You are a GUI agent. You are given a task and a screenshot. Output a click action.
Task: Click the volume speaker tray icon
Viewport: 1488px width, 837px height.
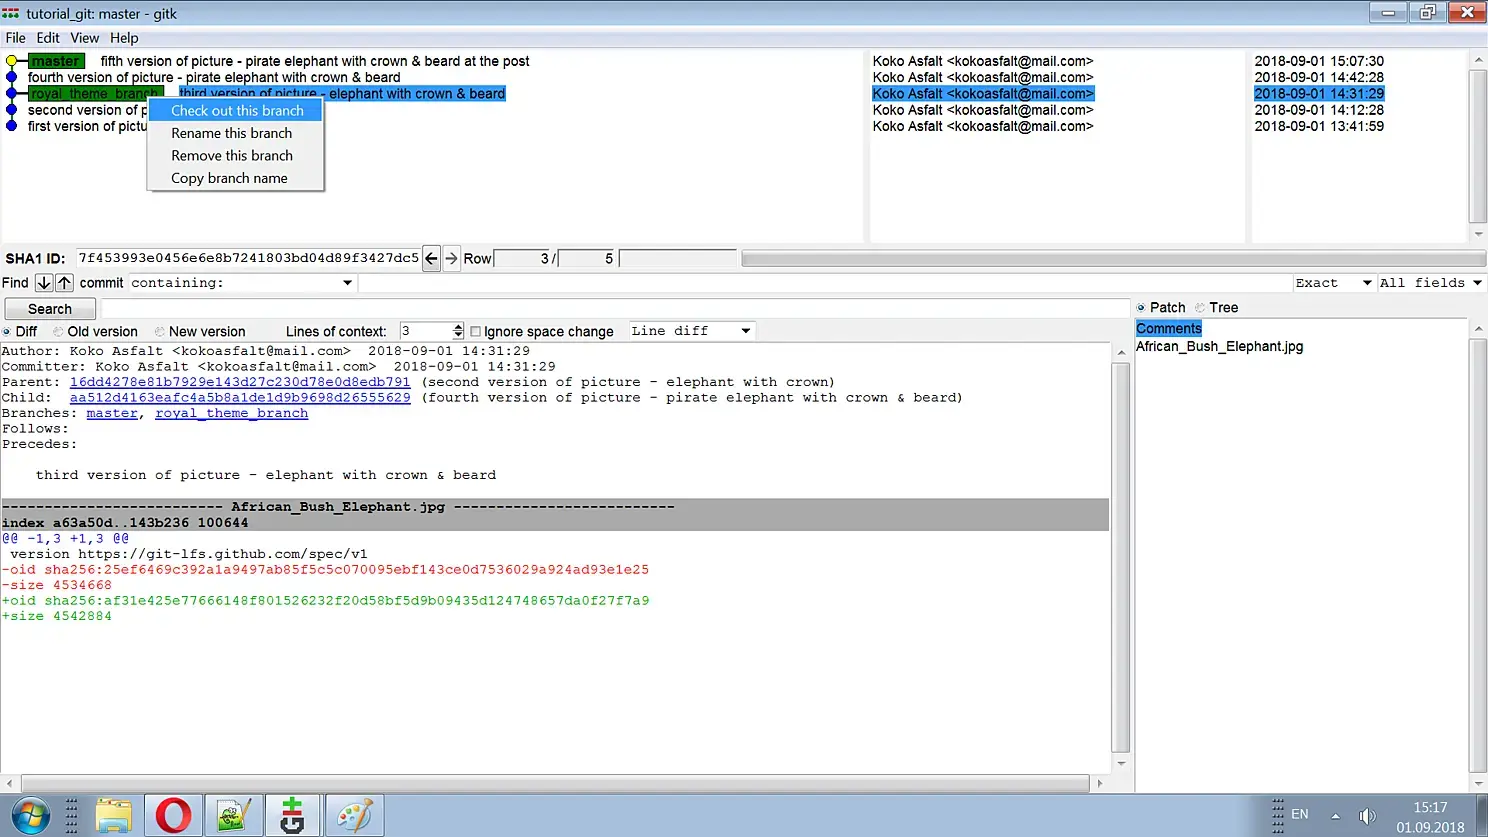point(1367,816)
